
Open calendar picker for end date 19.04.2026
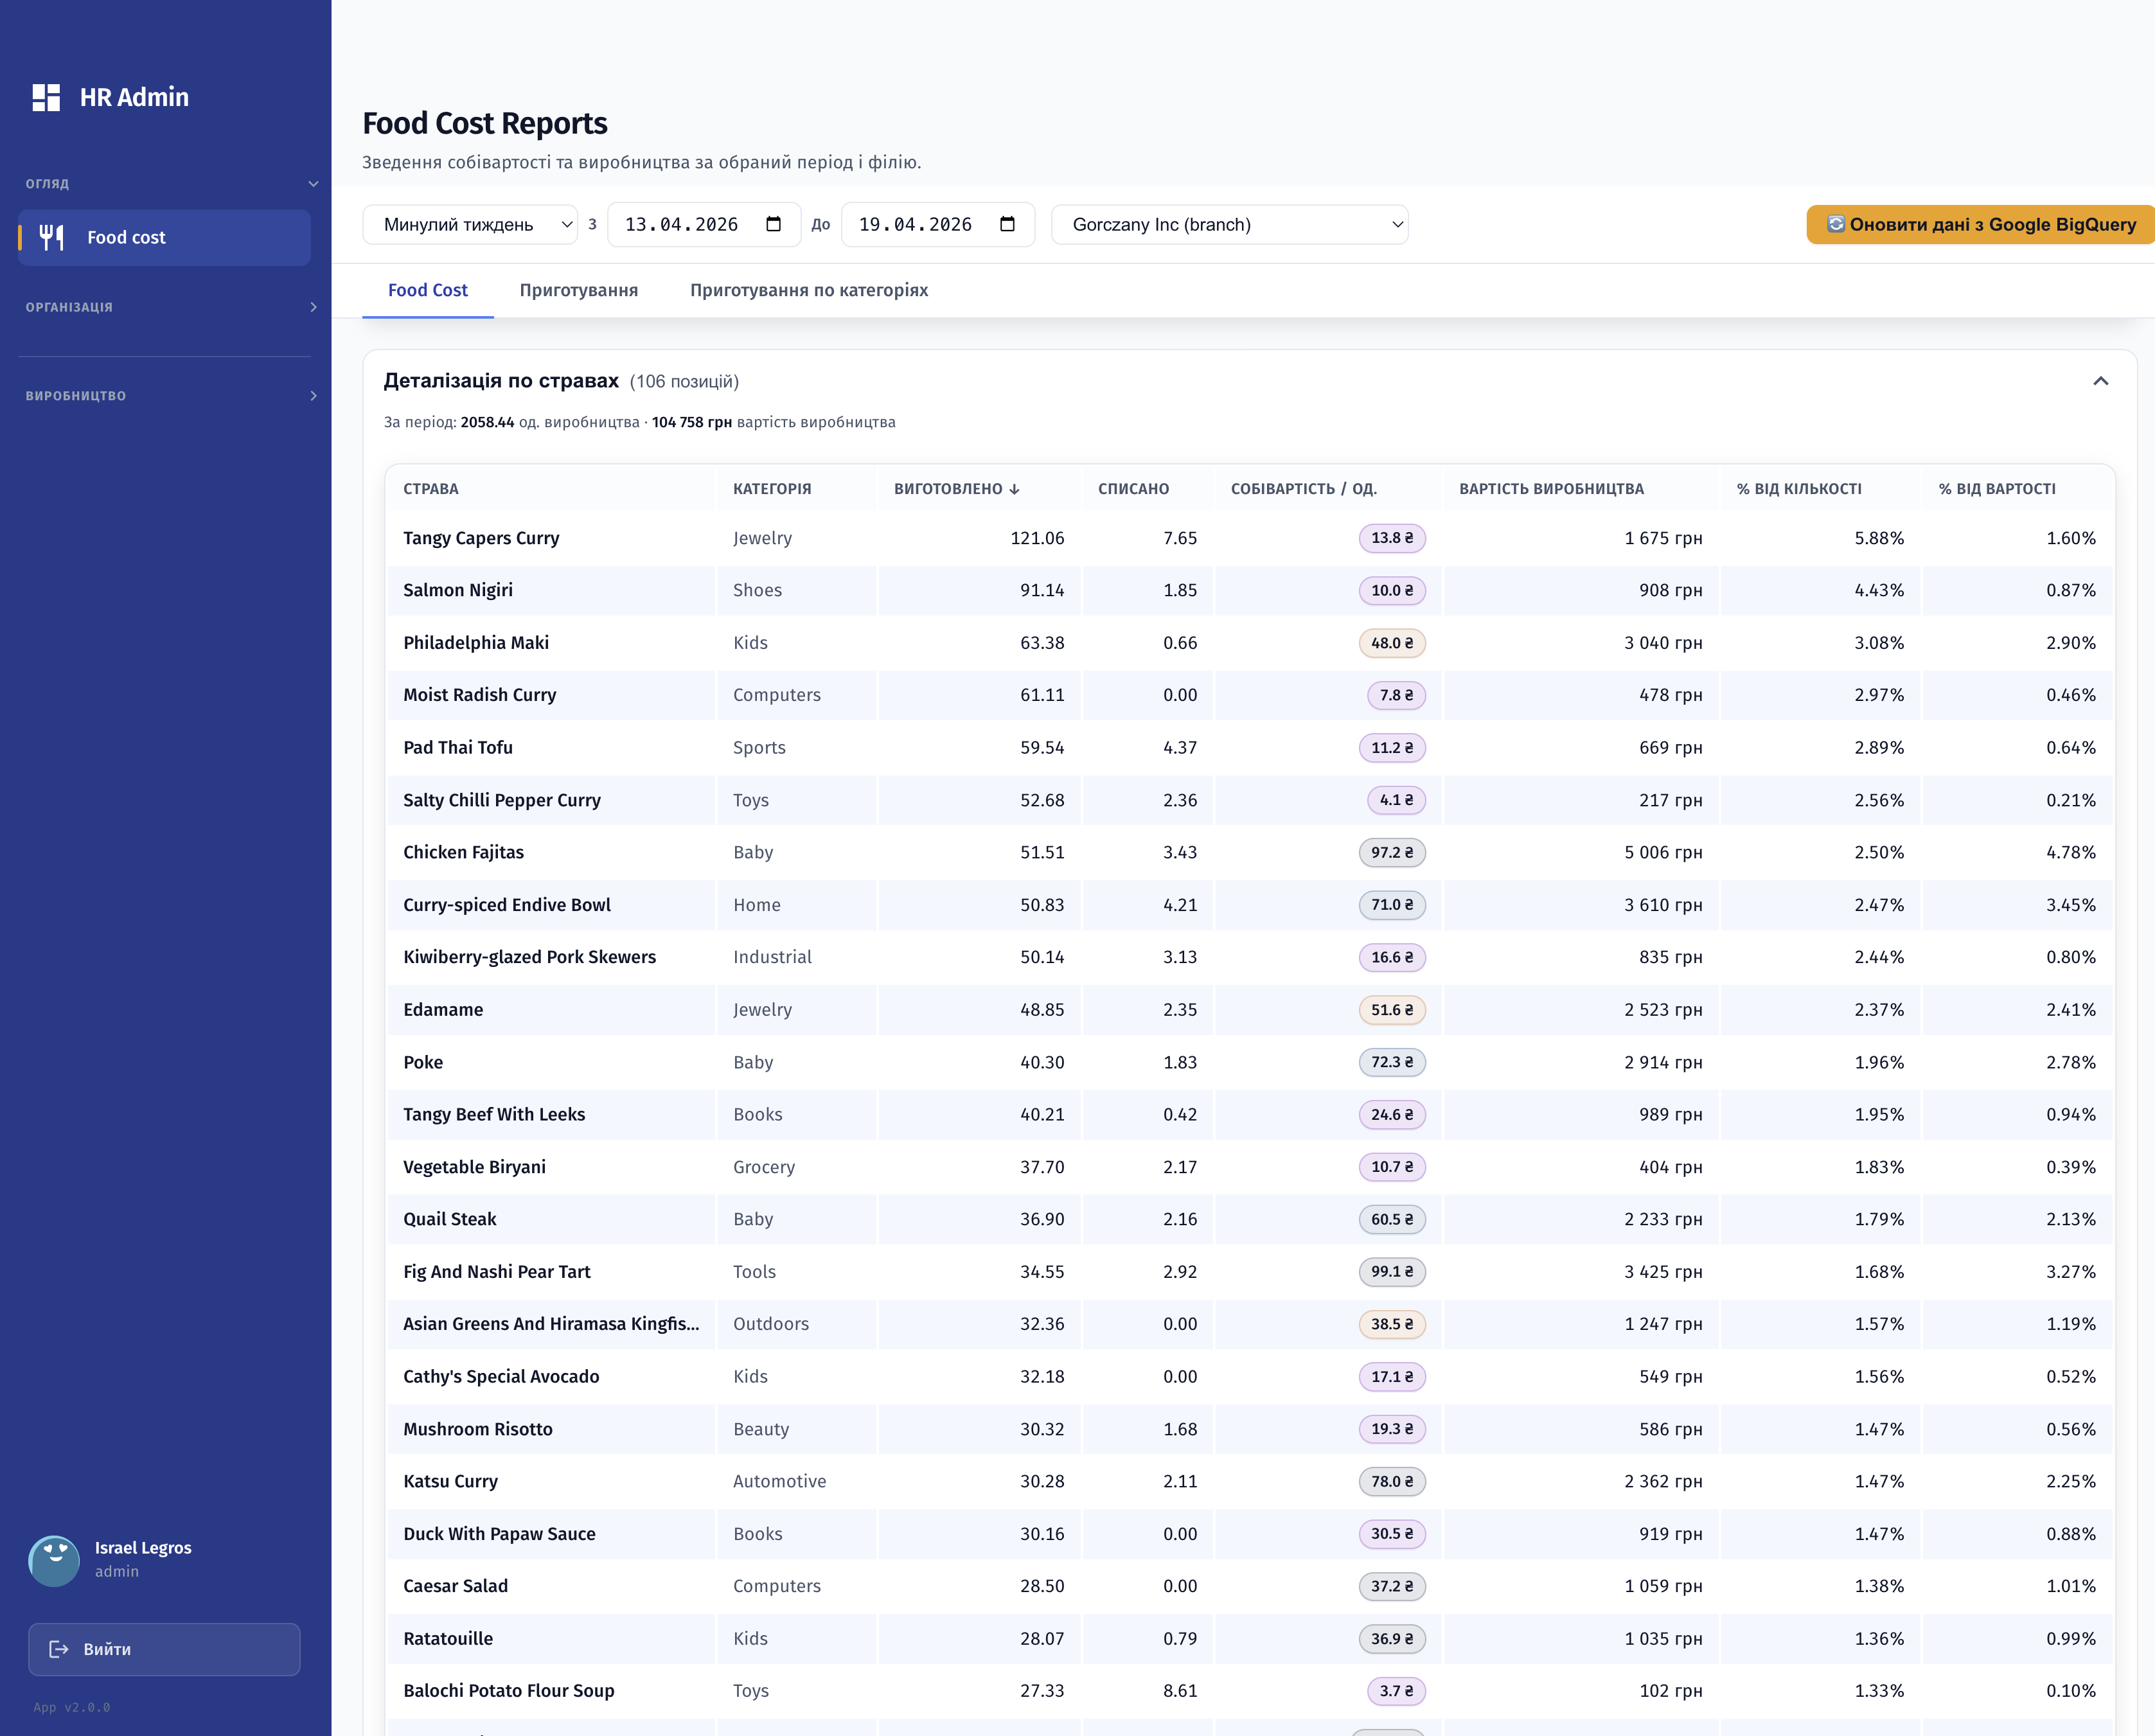[x=1007, y=224]
